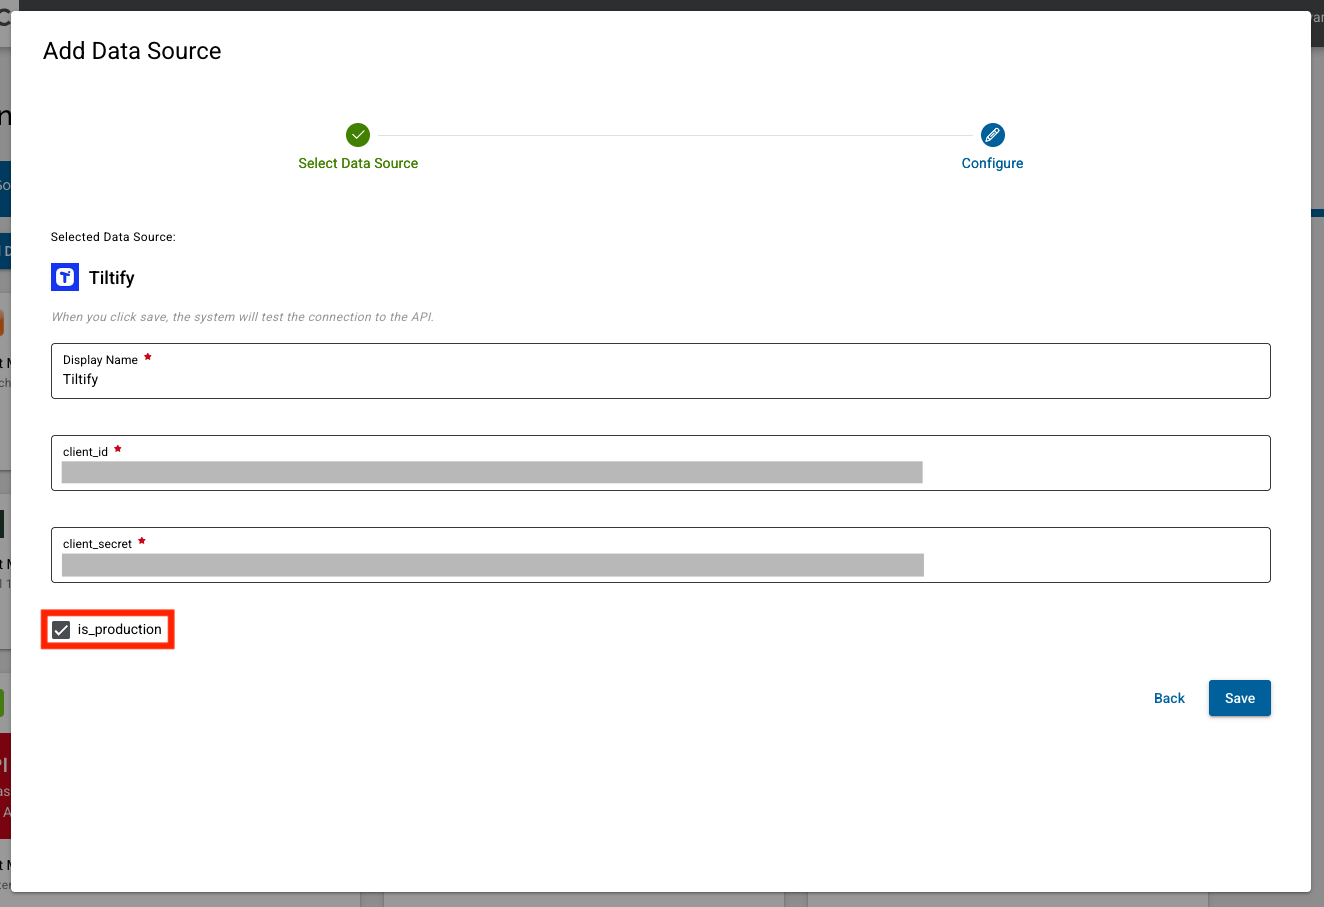The width and height of the screenshot is (1324, 907).
Task: Click the connection test hint text
Action: point(242,317)
